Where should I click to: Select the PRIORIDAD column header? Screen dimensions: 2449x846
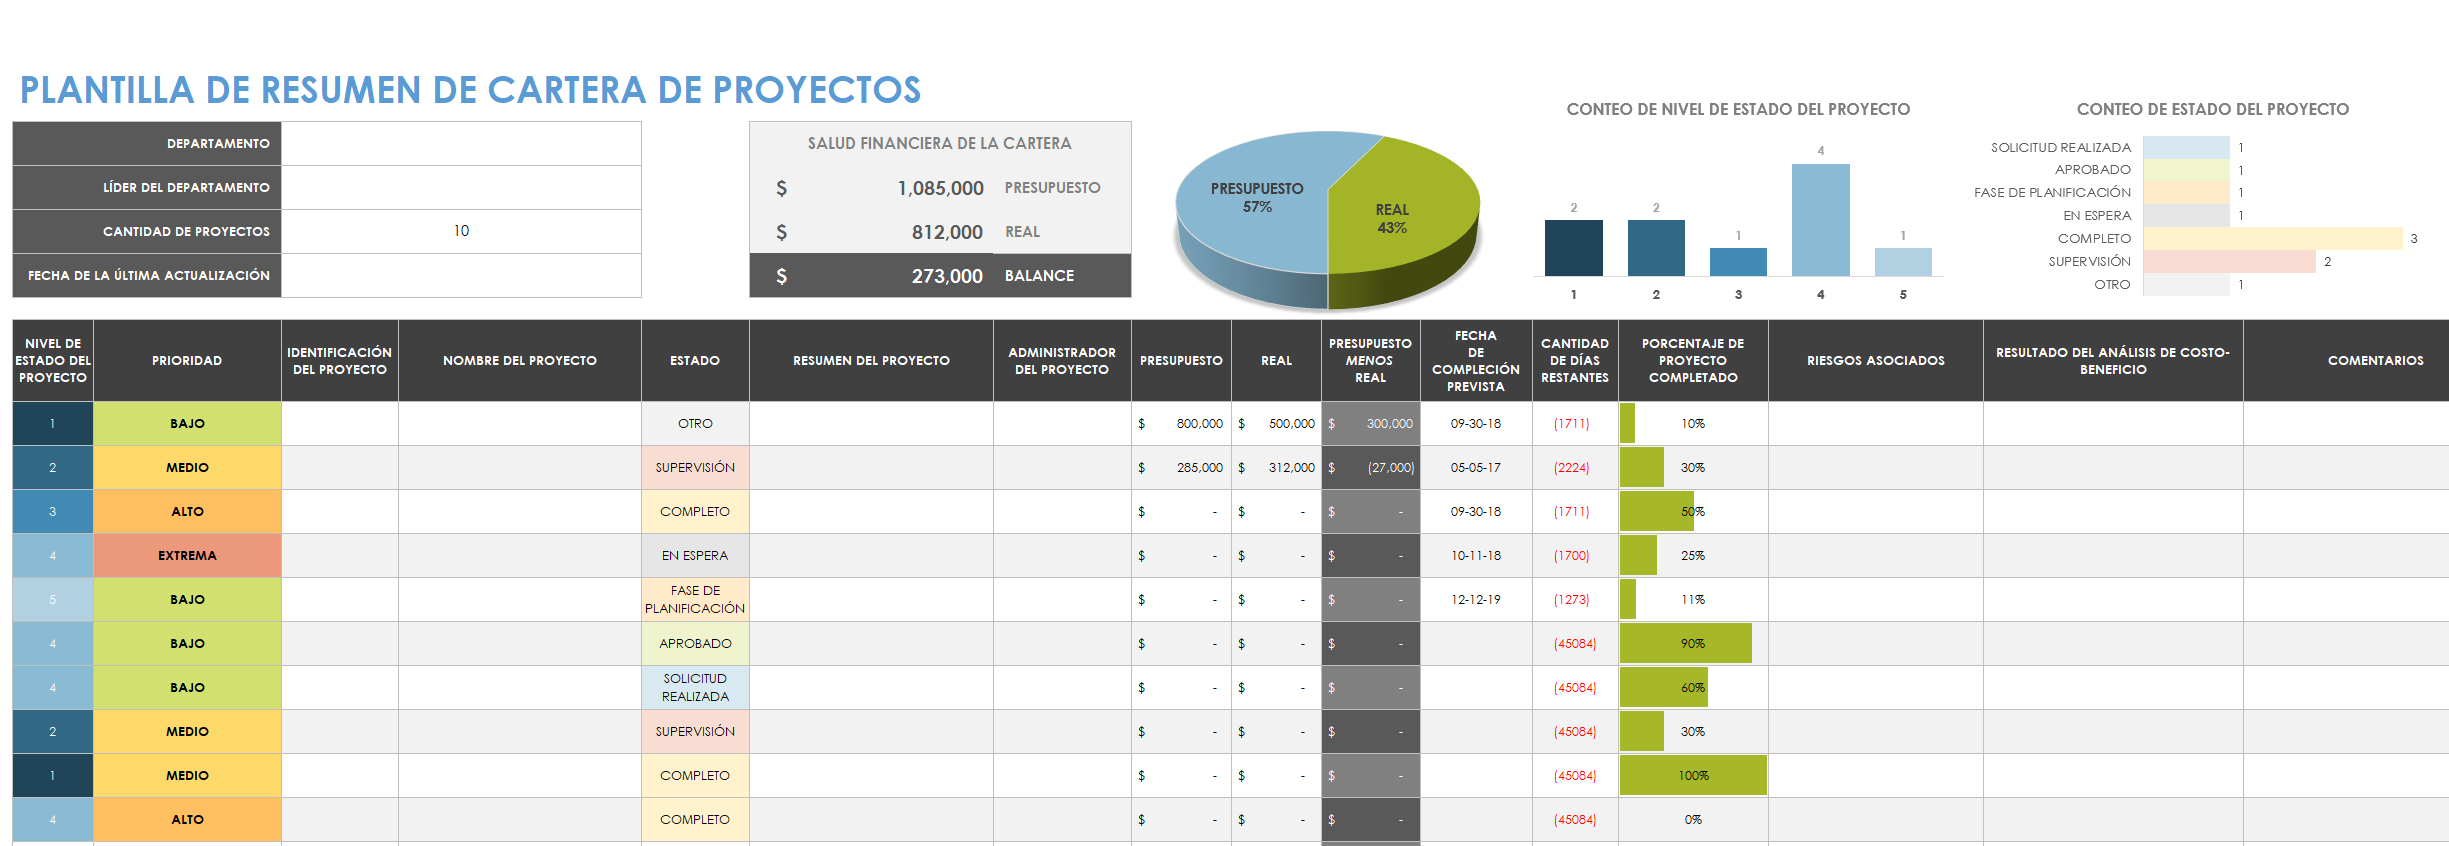click(187, 361)
